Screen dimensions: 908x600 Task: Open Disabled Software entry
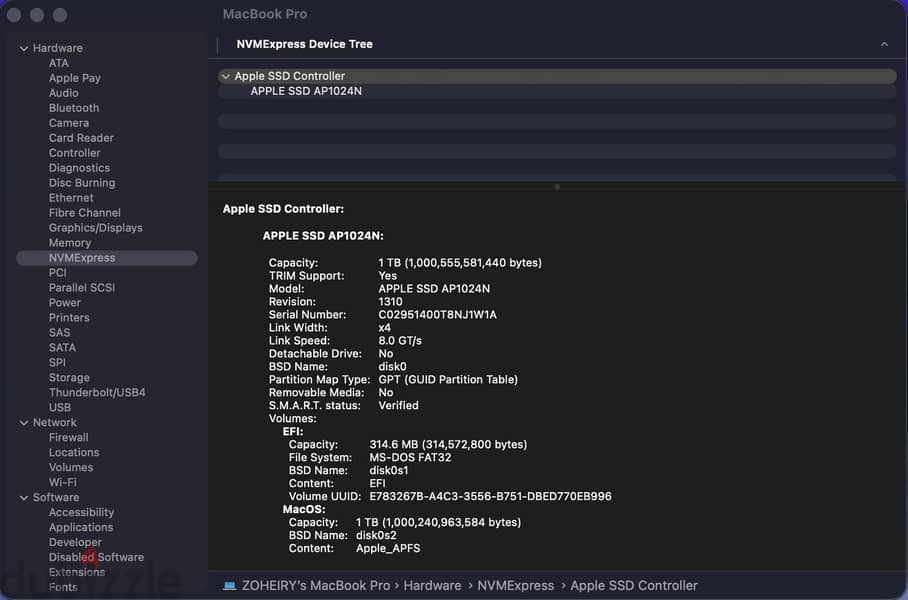pos(96,558)
